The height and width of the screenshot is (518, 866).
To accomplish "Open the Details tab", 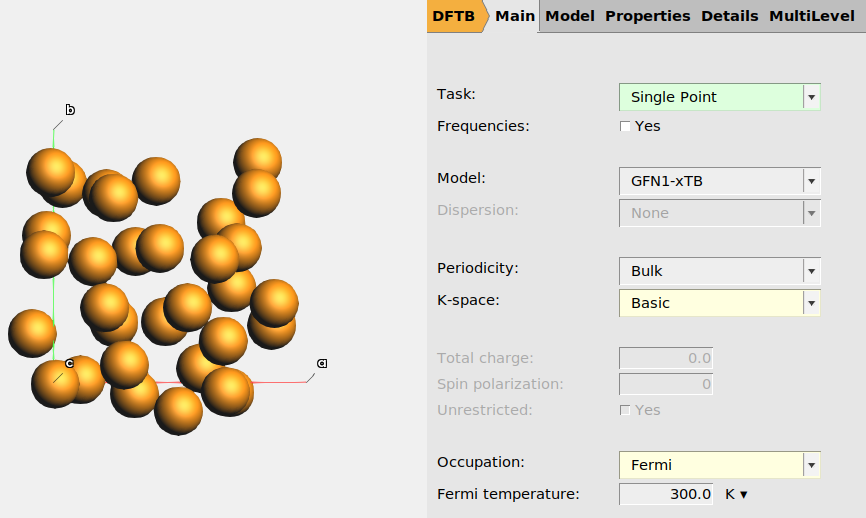I will coord(730,16).
